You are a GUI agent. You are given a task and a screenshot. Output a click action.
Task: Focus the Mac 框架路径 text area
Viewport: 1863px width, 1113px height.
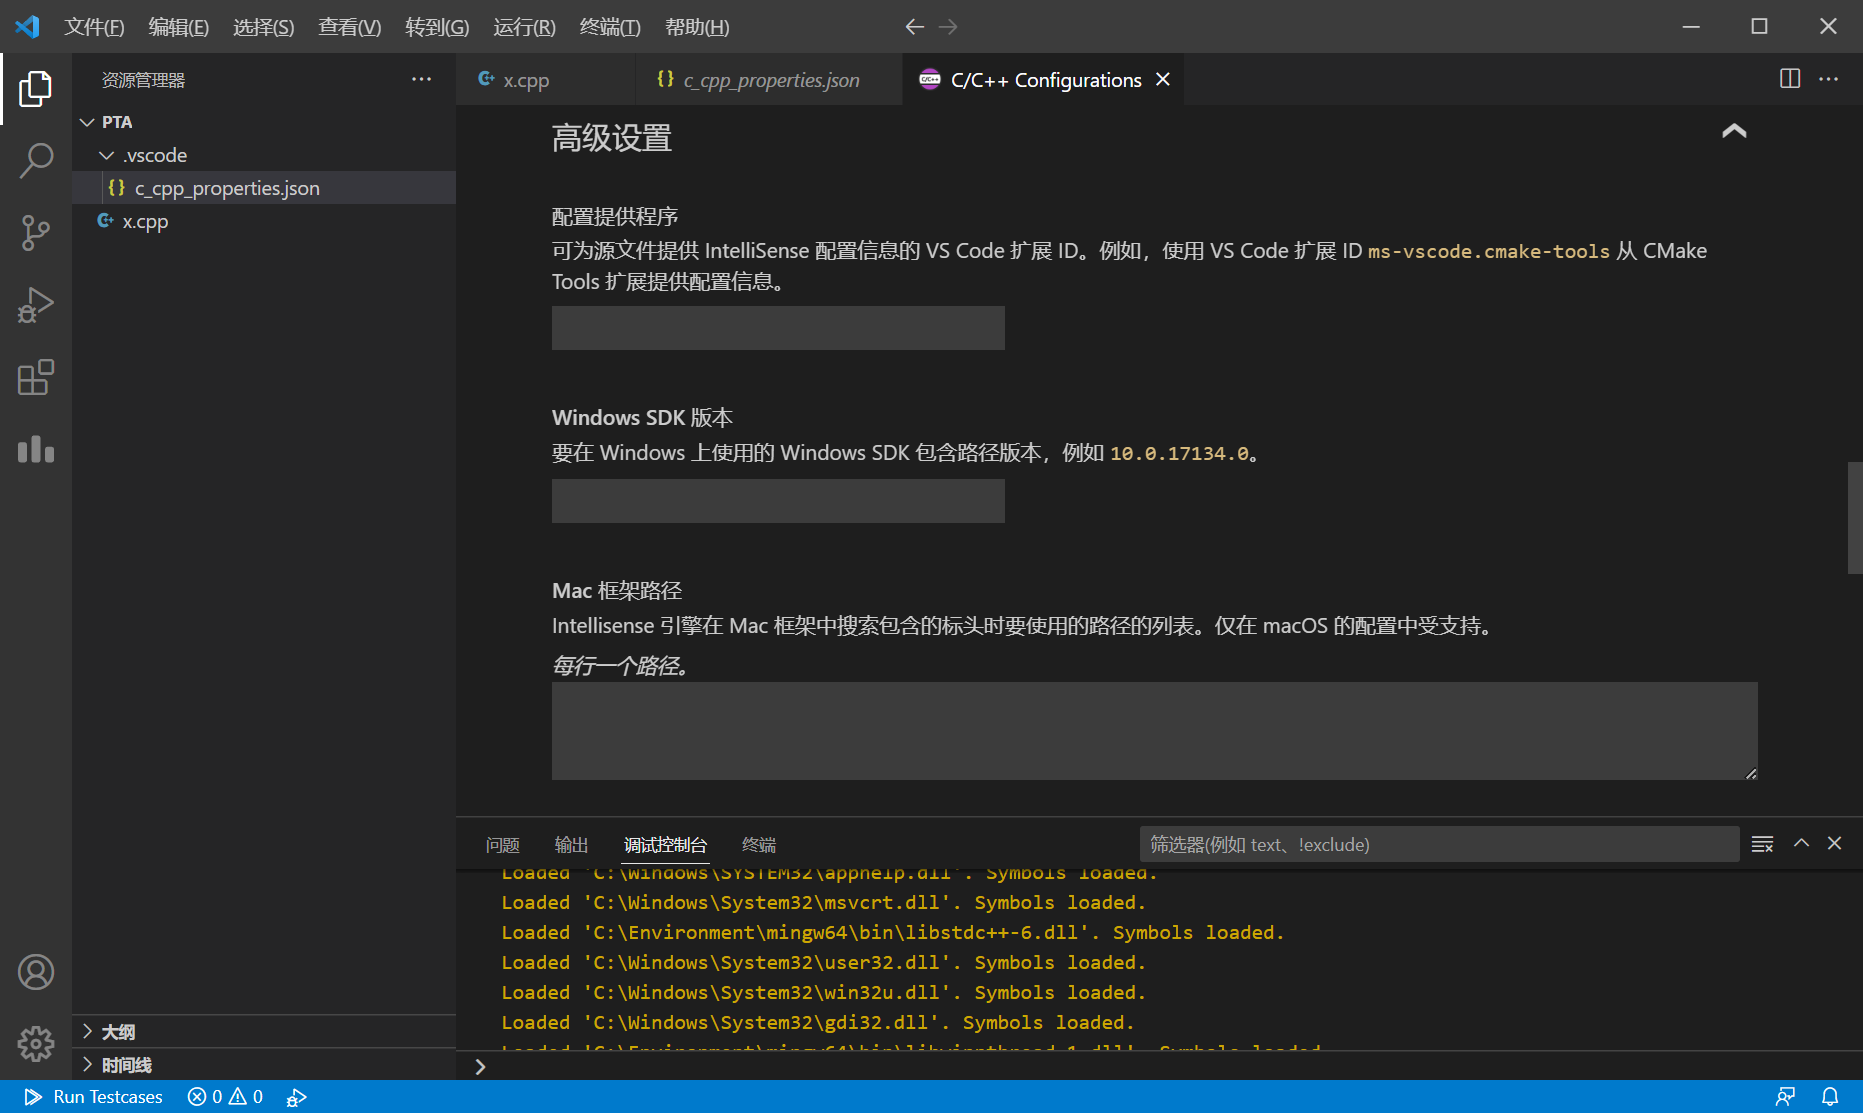[1154, 731]
